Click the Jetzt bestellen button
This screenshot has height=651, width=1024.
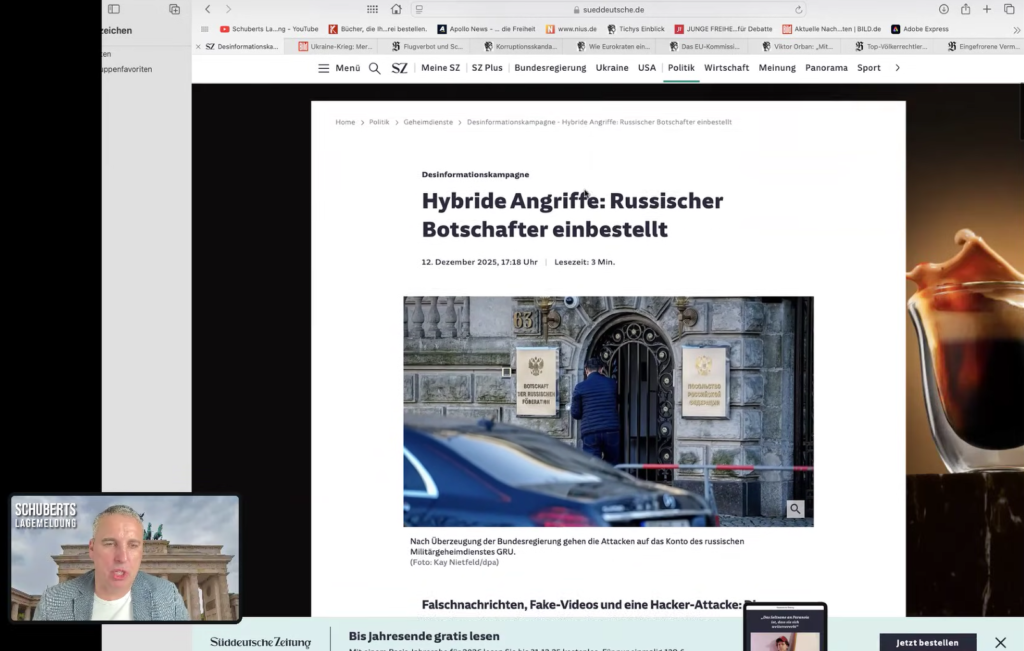[x=927, y=642]
